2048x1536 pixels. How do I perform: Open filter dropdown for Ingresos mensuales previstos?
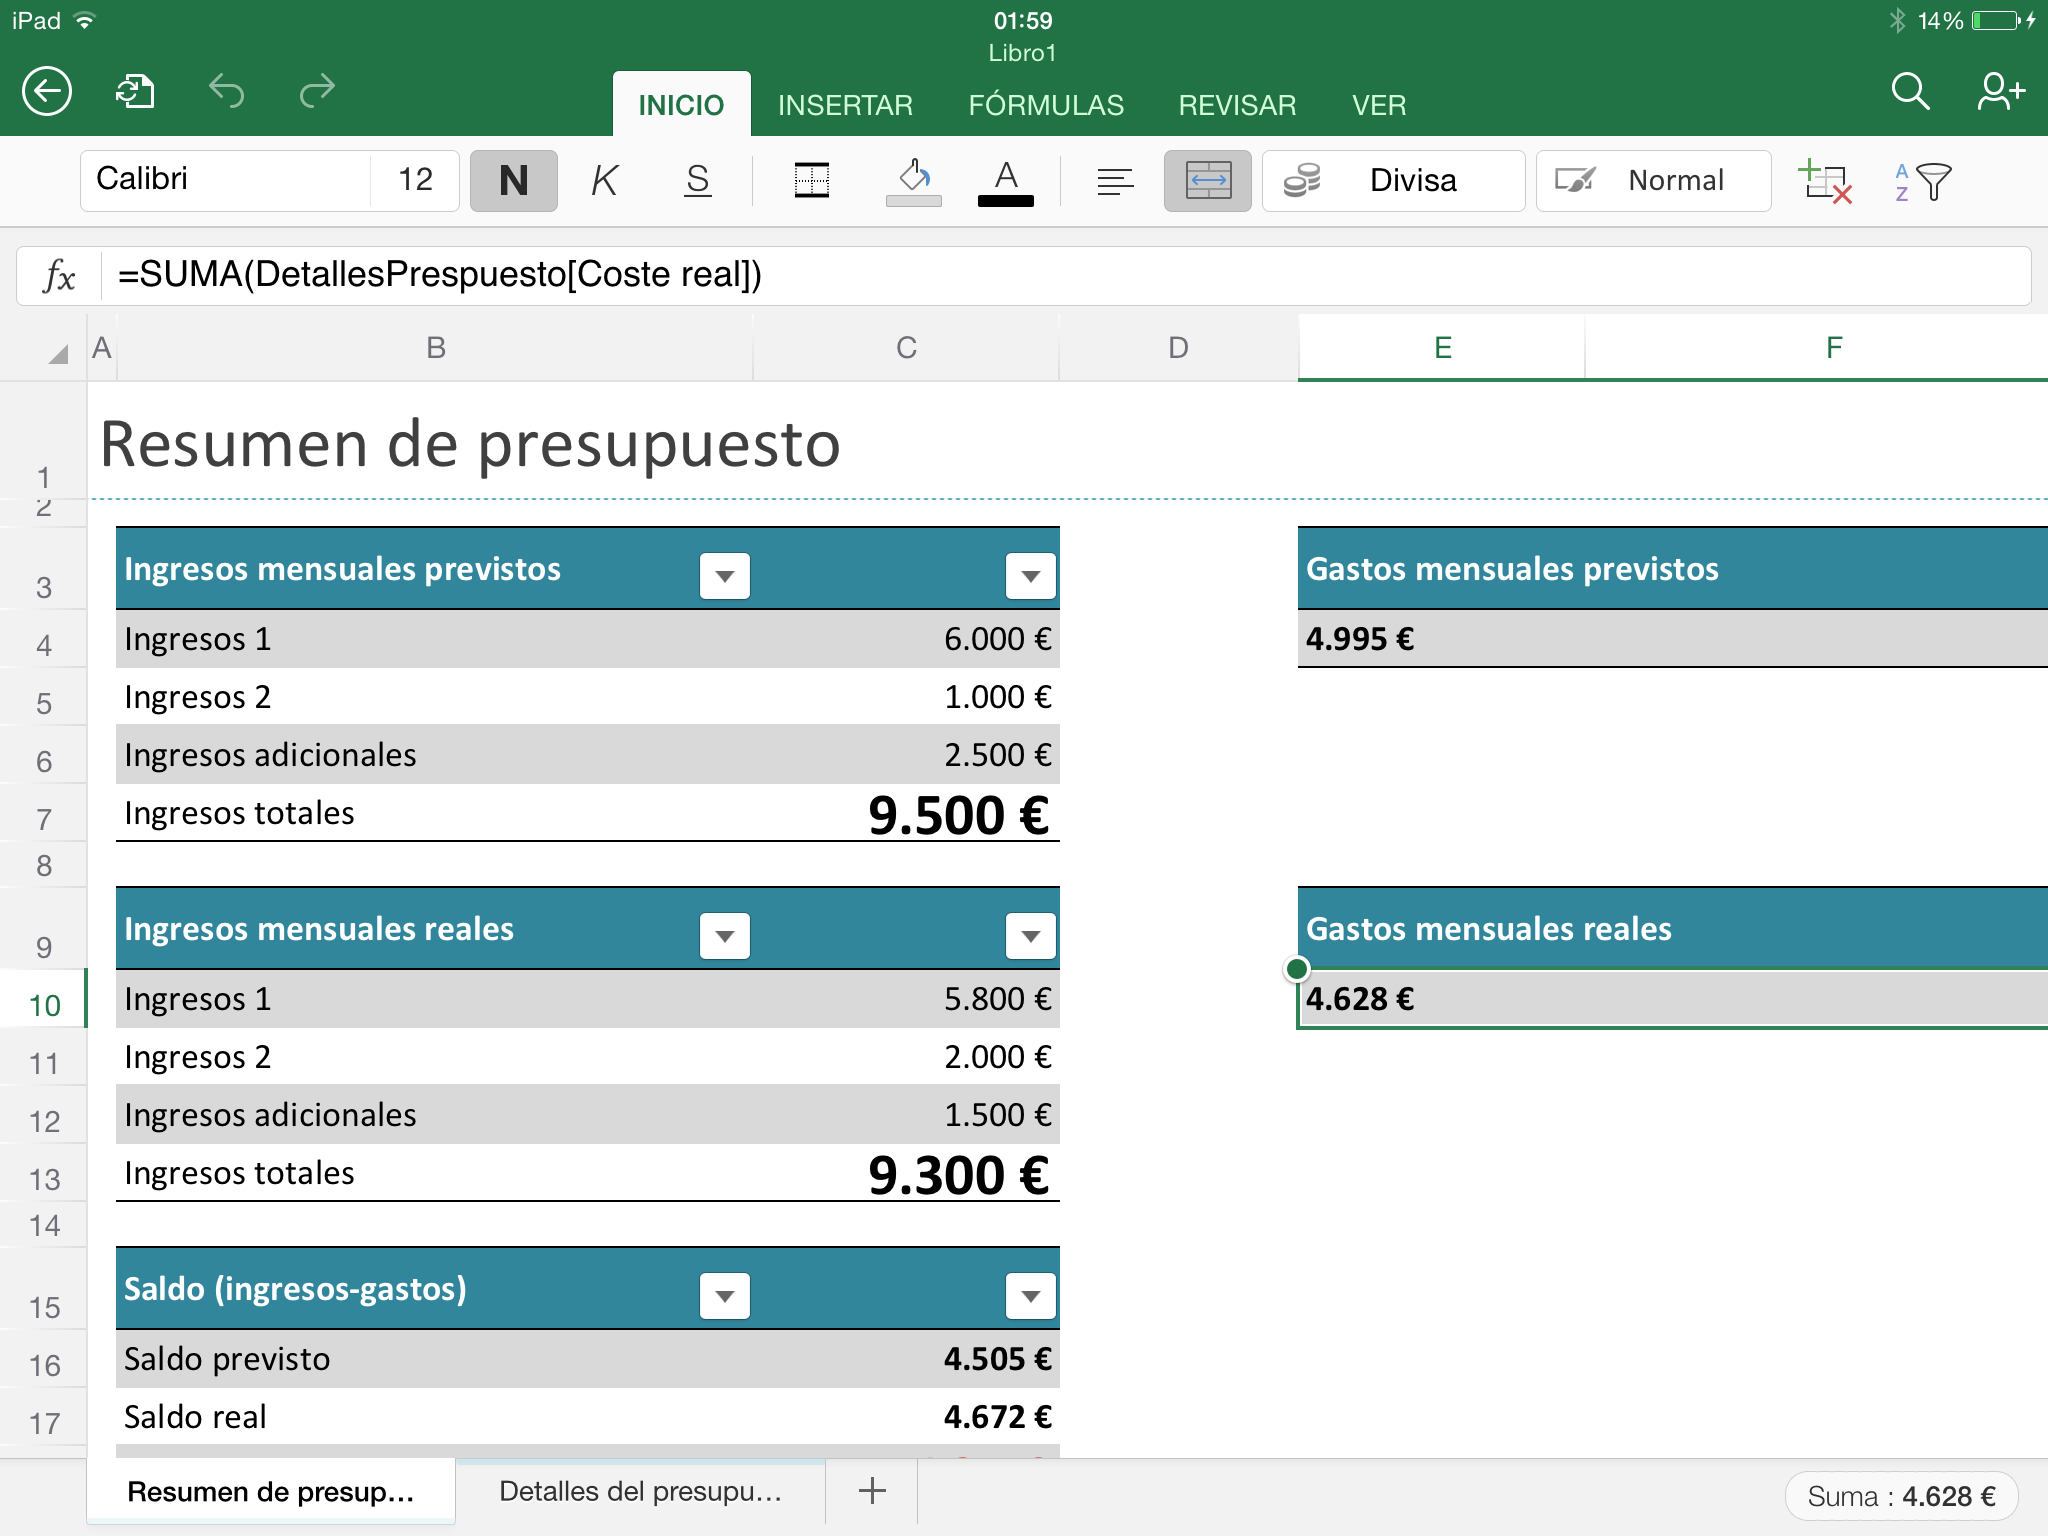[725, 576]
